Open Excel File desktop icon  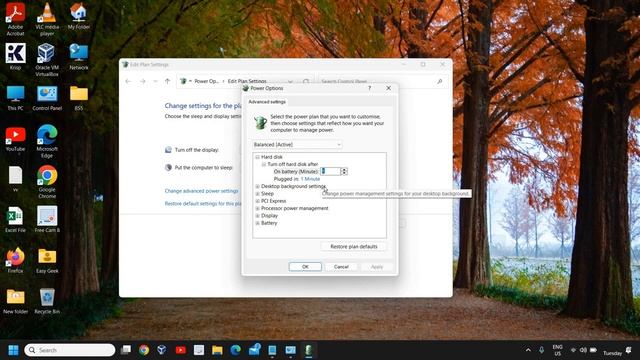(16, 219)
